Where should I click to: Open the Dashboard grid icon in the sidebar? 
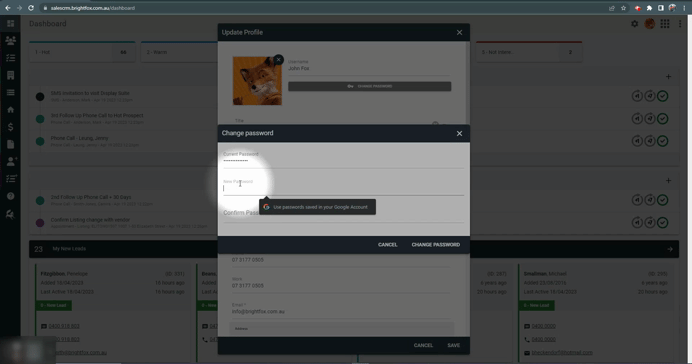11,23
